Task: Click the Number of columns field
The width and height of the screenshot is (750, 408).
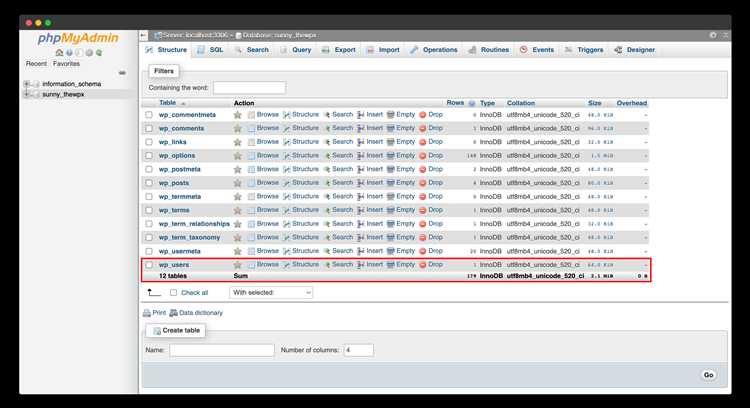Action: click(358, 350)
